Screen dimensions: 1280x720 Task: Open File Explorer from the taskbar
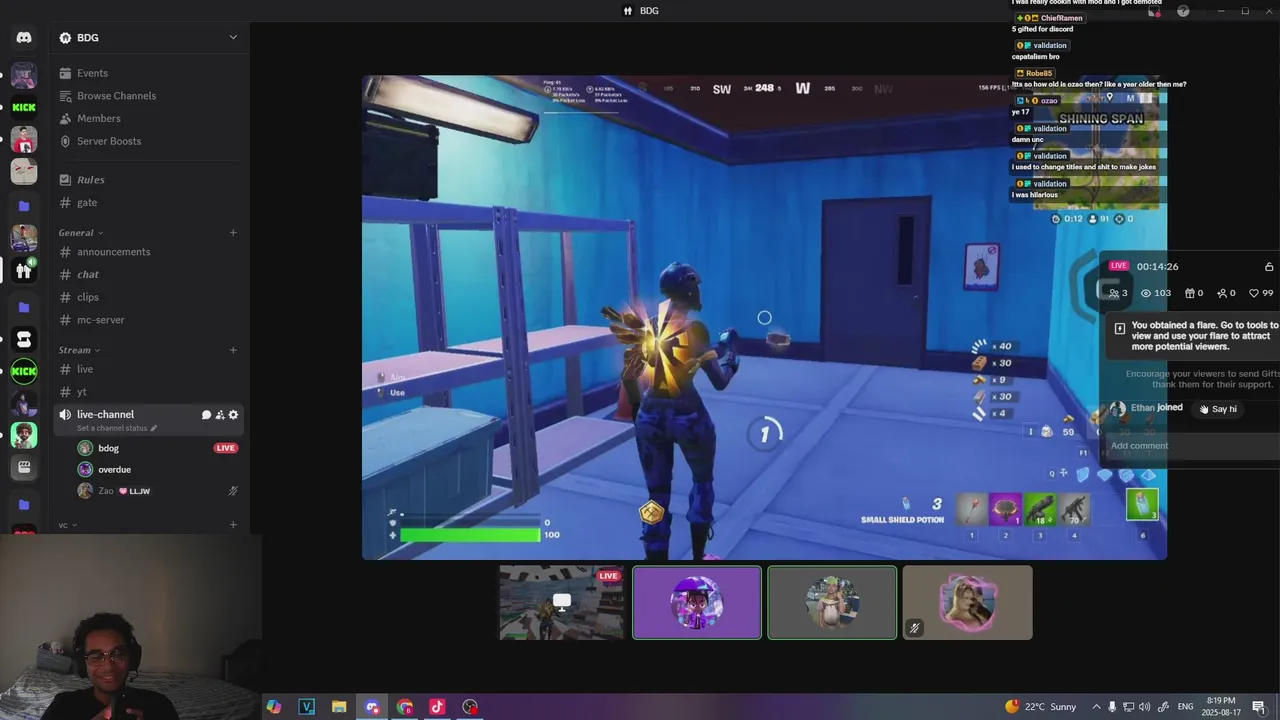coord(339,707)
